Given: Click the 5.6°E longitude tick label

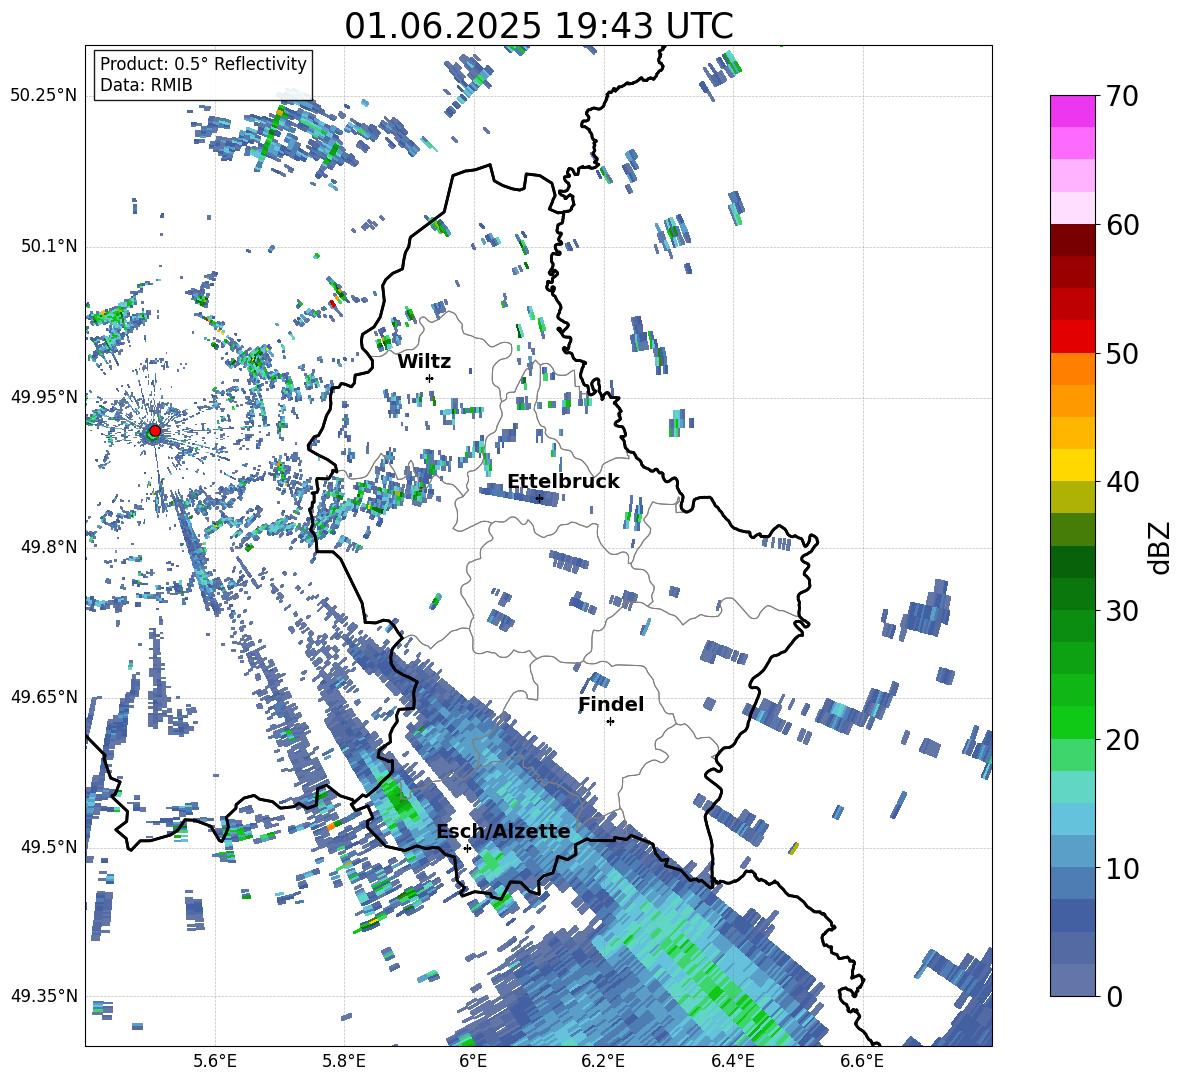Looking at the screenshot, I should (214, 1061).
